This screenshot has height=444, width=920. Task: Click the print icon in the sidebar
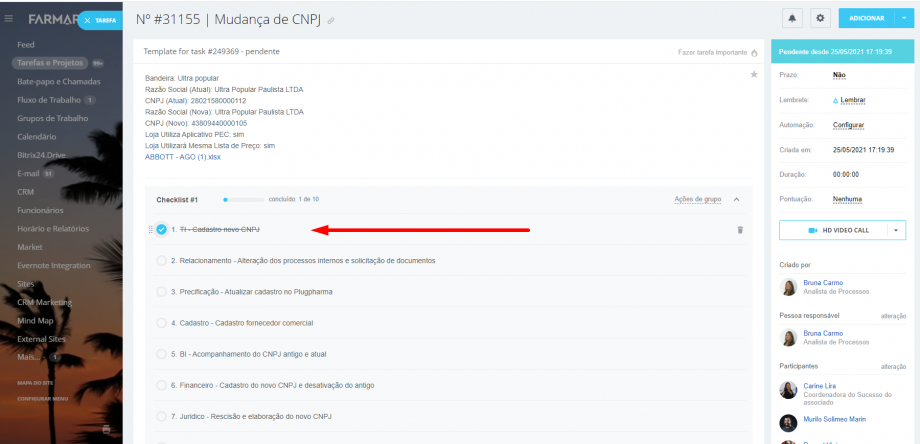[x=107, y=429]
